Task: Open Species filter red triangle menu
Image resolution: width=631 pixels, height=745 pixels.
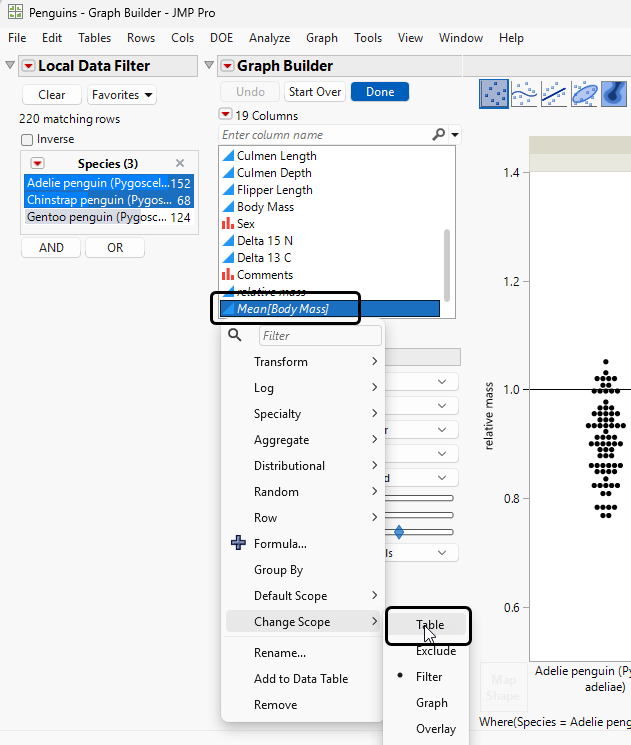Action: pos(38,163)
